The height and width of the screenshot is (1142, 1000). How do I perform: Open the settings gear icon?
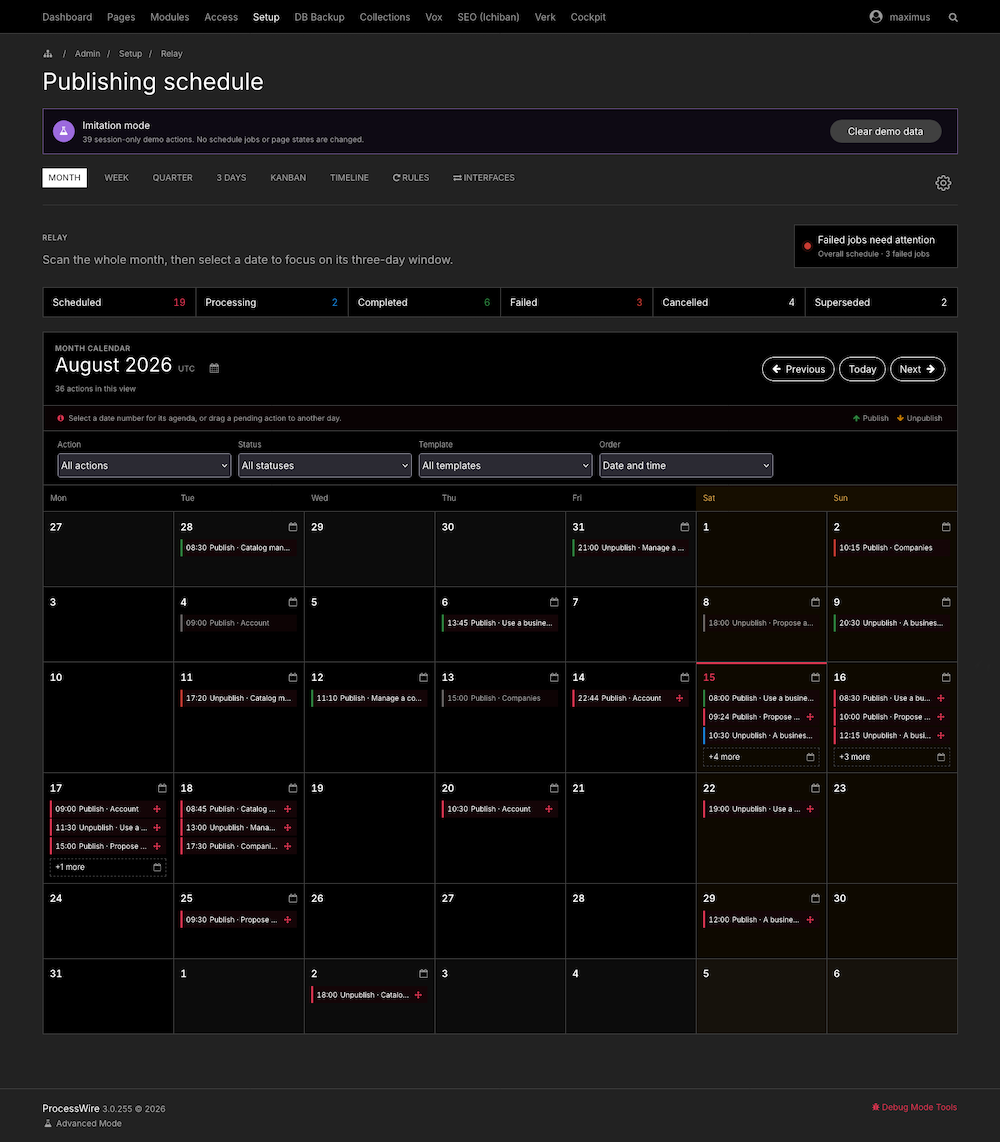[x=943, y=183]
